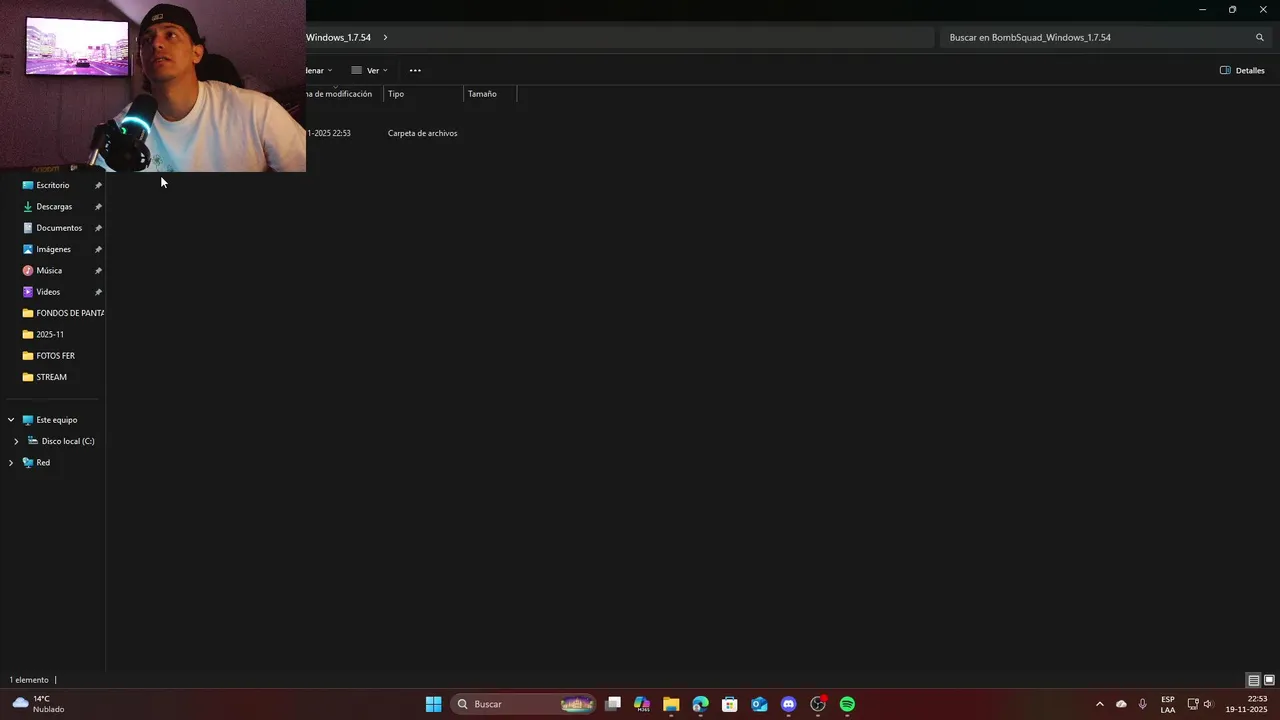
Task: Open the network quick settings icon
Action: point(1193,704)
